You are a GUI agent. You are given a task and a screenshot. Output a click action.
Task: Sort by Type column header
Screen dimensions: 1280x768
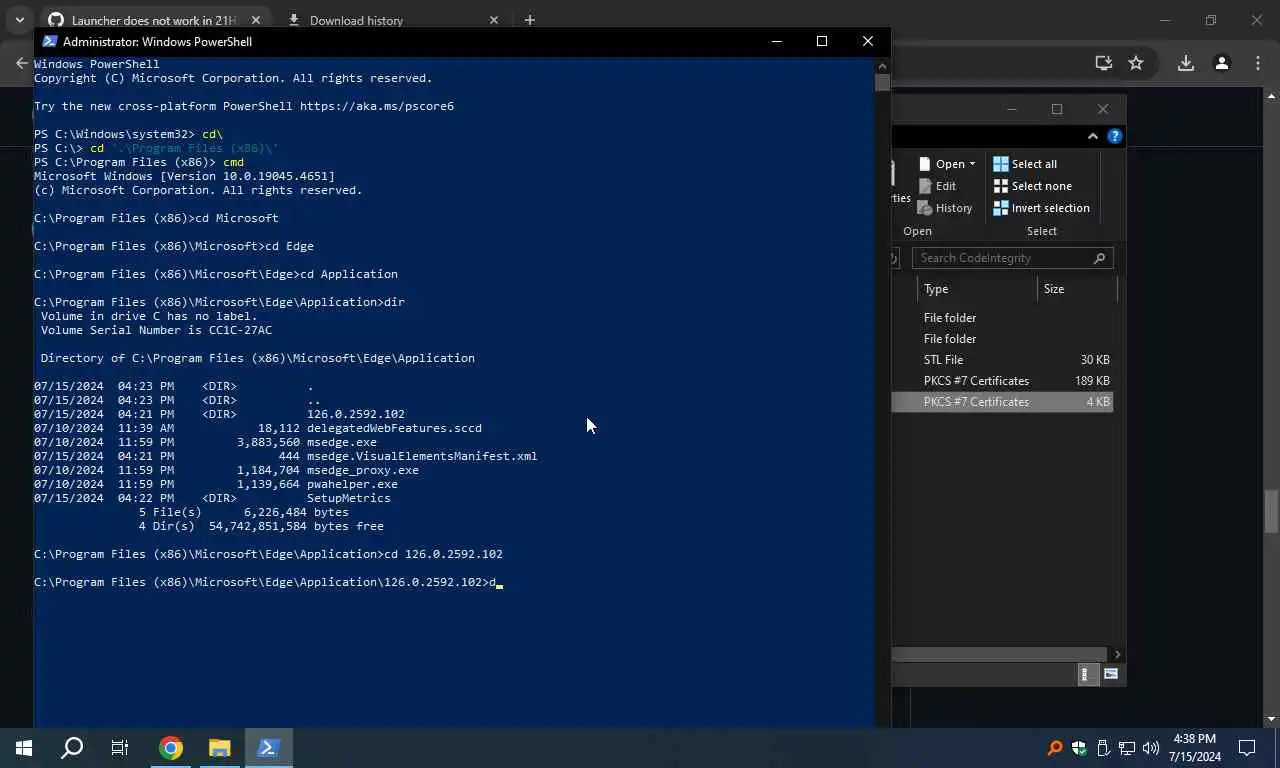[x=977, y=289]
